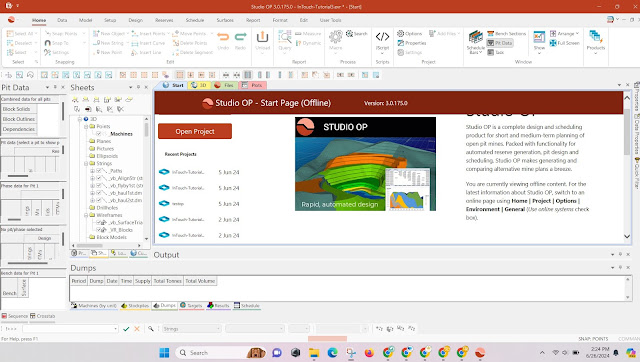Click the Show window icon
The image size is (640, 362).
pos(539,37)
